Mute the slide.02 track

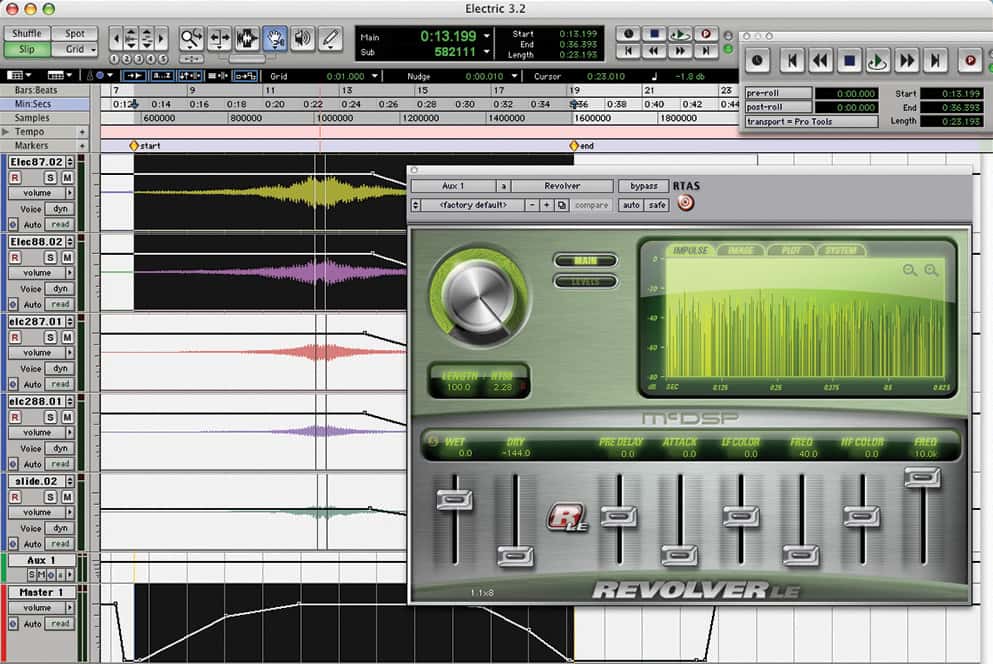[66, 497]
